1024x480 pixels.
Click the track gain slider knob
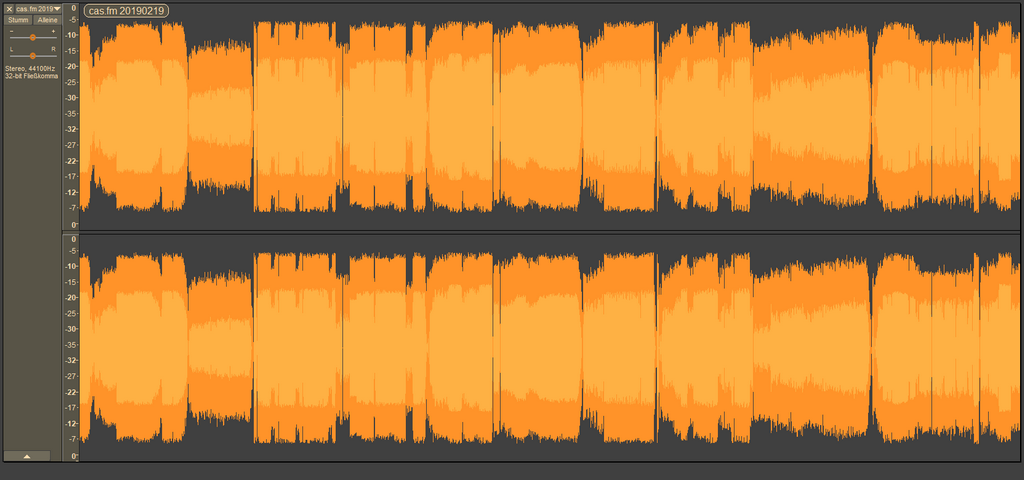33,38
